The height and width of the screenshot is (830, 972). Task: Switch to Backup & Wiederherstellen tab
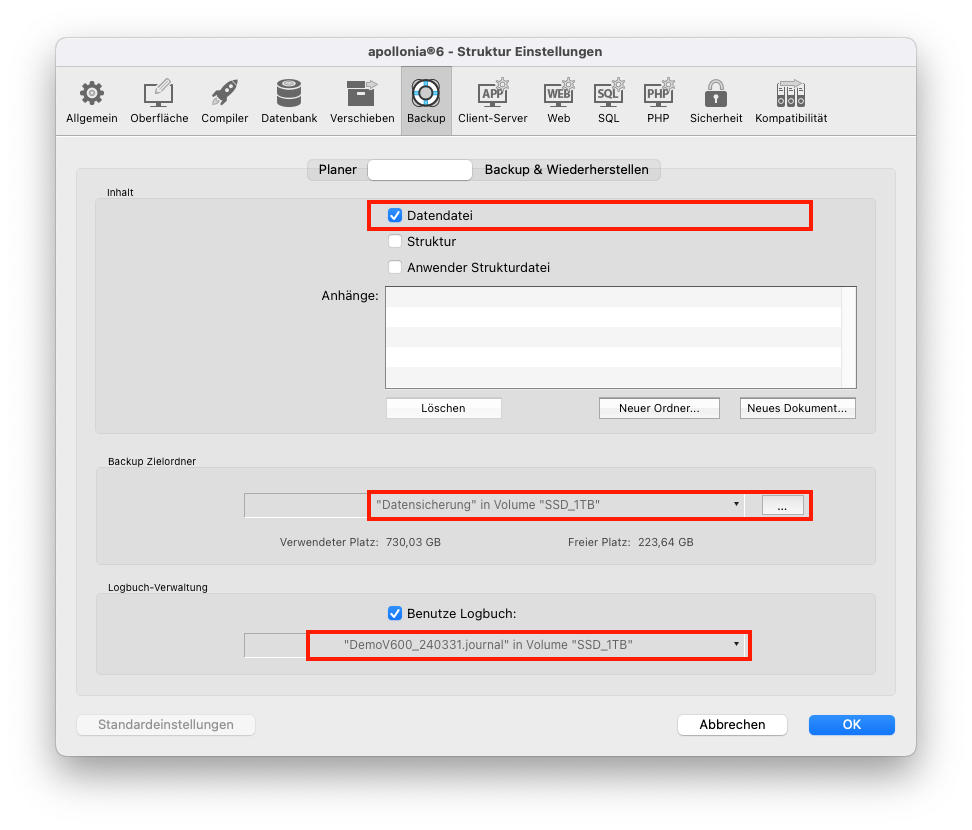click(x=566, y=170)
